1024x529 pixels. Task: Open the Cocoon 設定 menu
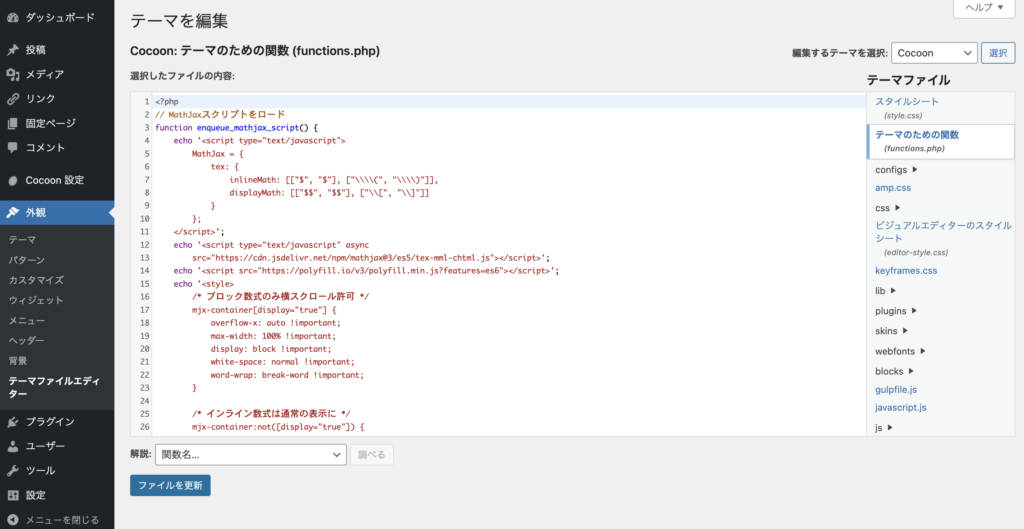[x=57, y=180]
